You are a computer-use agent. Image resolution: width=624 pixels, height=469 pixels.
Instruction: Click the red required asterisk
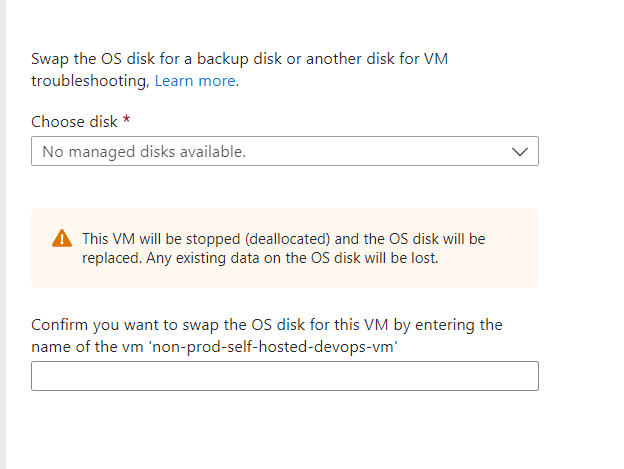pos(127,120)
